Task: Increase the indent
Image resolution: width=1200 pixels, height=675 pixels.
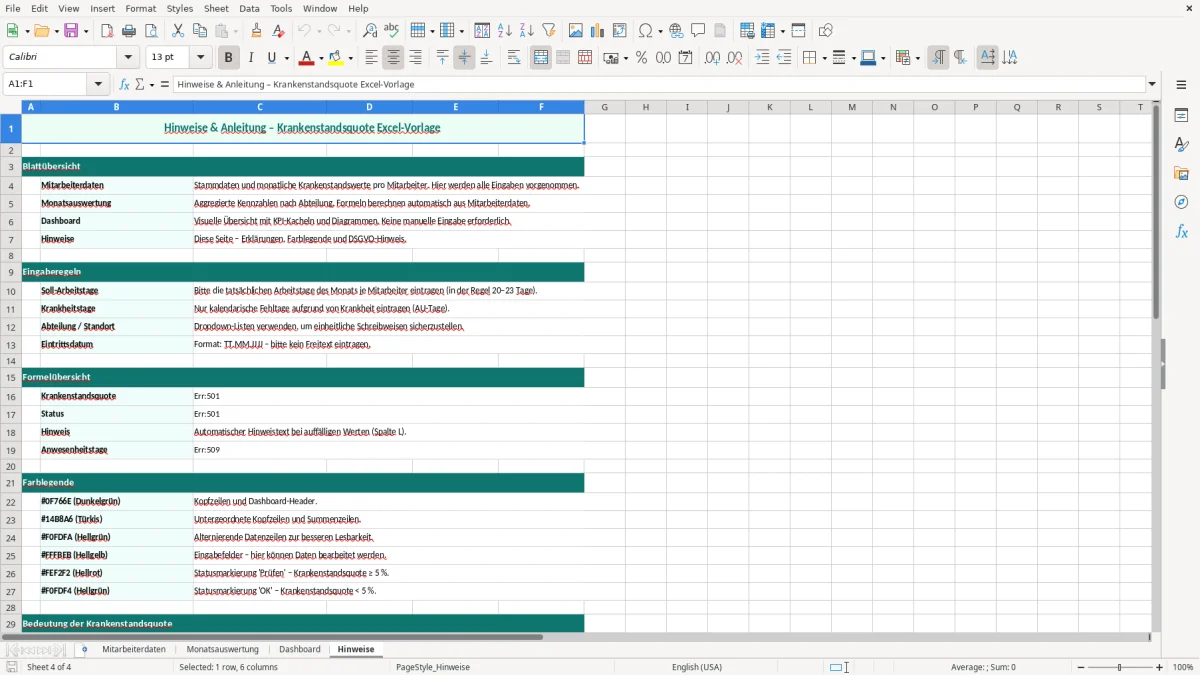Action: click(x=762, y=58)
